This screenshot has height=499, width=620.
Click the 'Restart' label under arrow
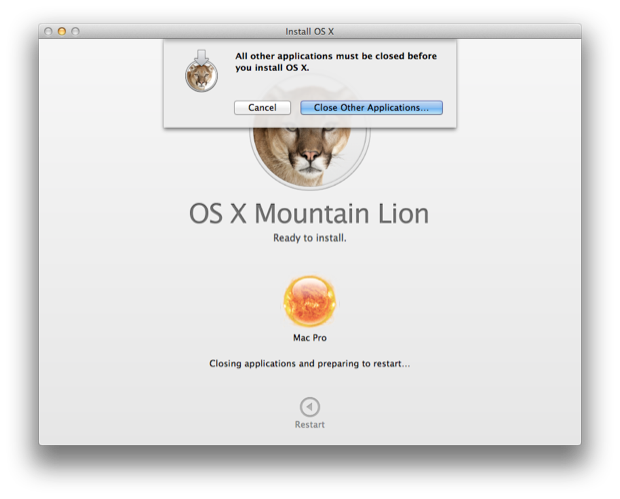(x=310, y=425)
